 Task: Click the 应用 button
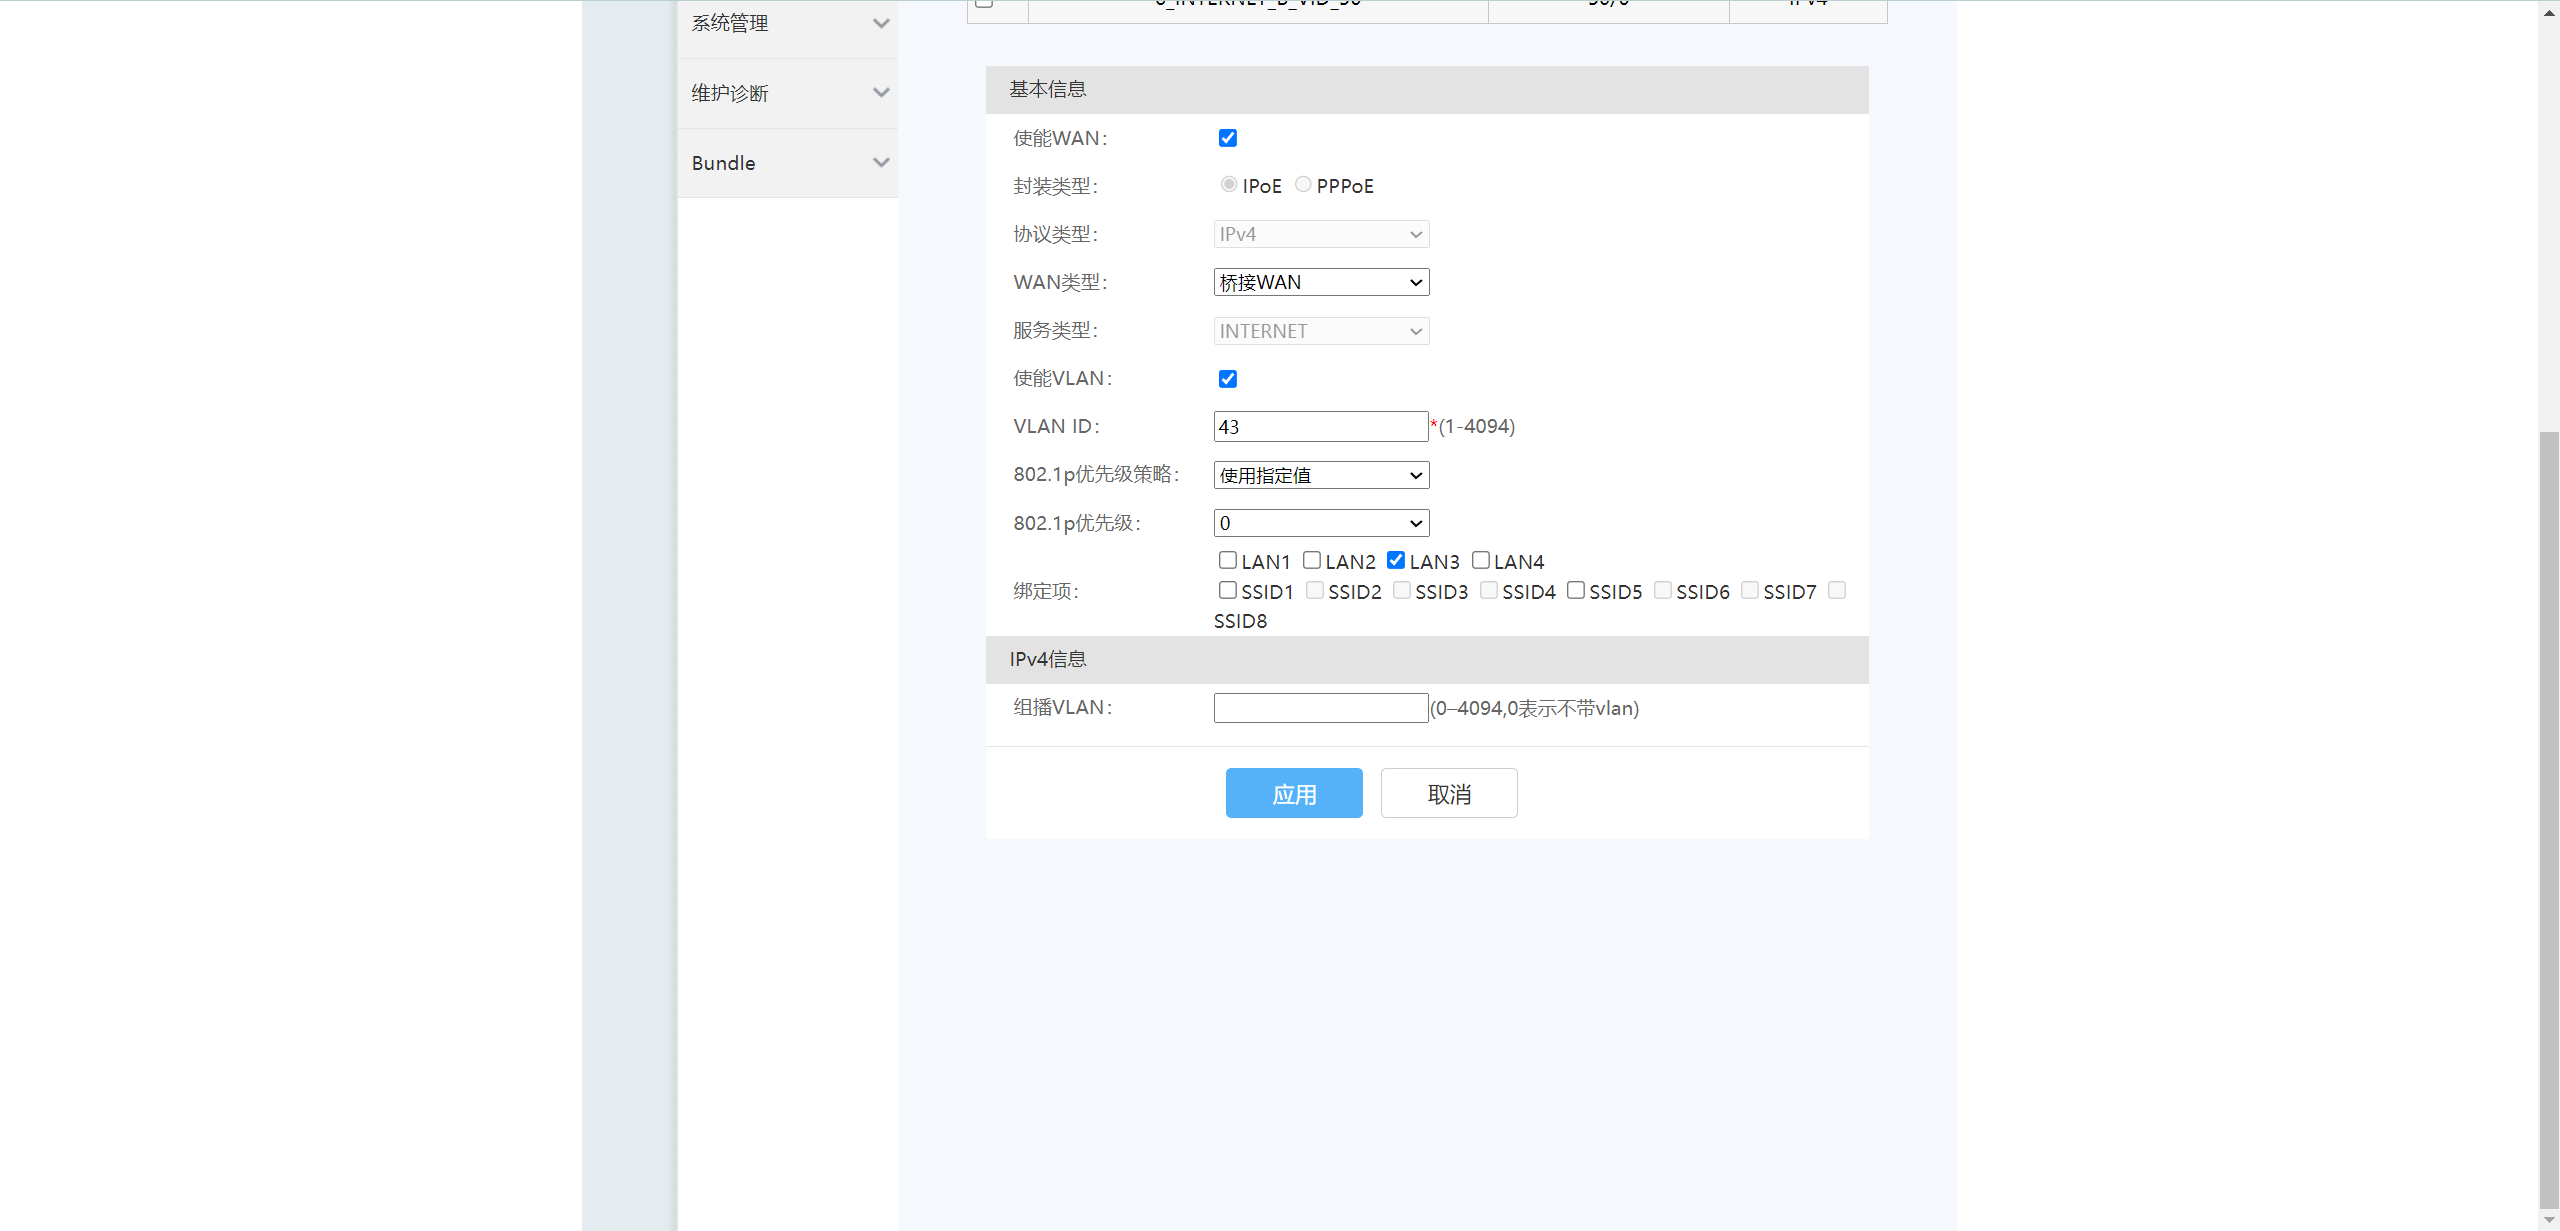coord(1293,794)
